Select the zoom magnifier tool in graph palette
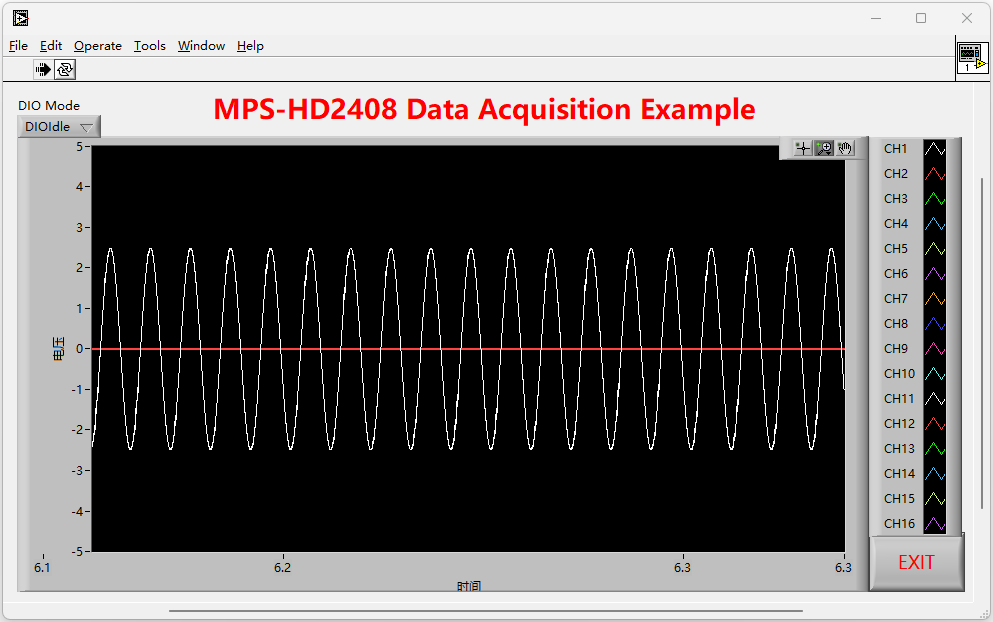The width and height of the screenshot is (993, 622). coord(824,148)
